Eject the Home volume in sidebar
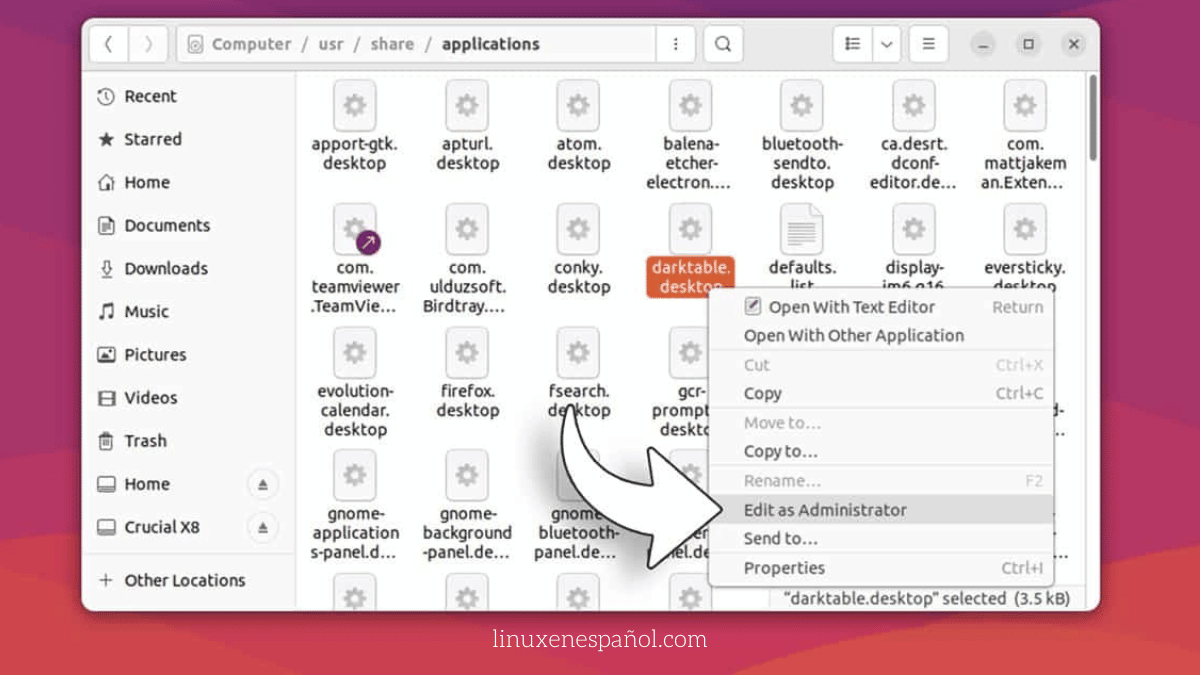The height and width of the screenshot is (675, 1200). (263, 484)
